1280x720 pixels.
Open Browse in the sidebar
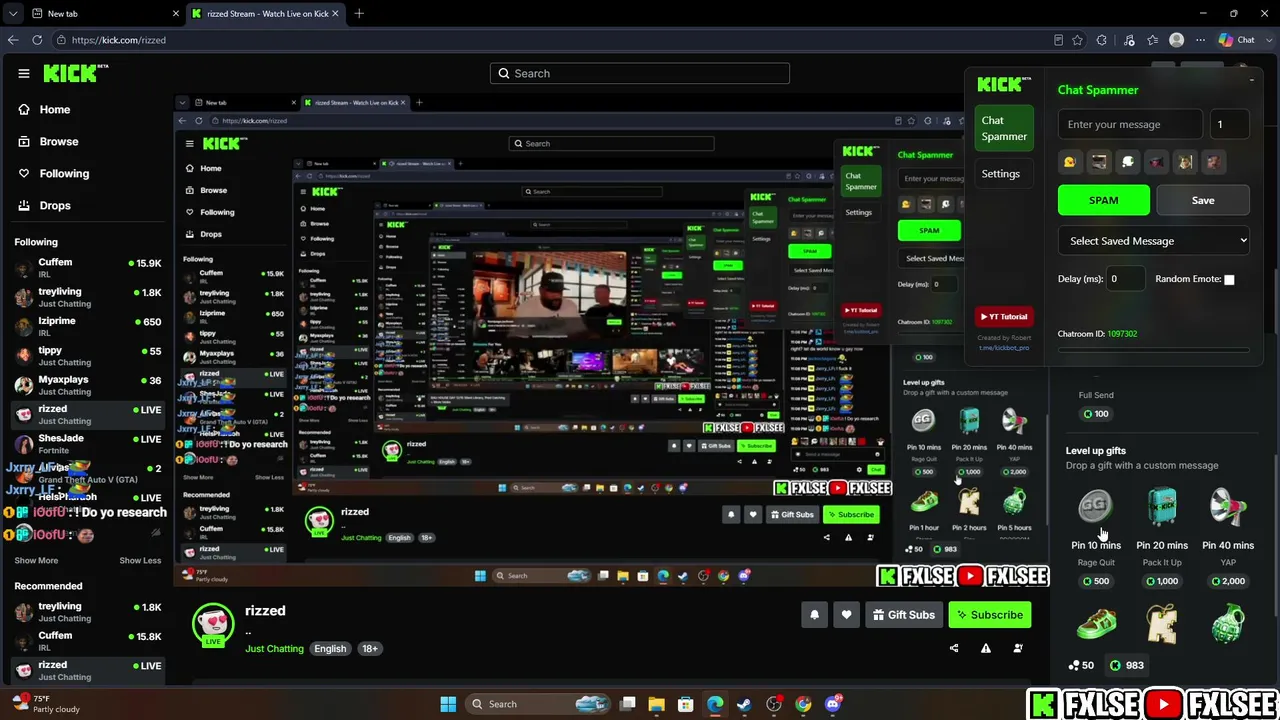[x=59, y=141]
